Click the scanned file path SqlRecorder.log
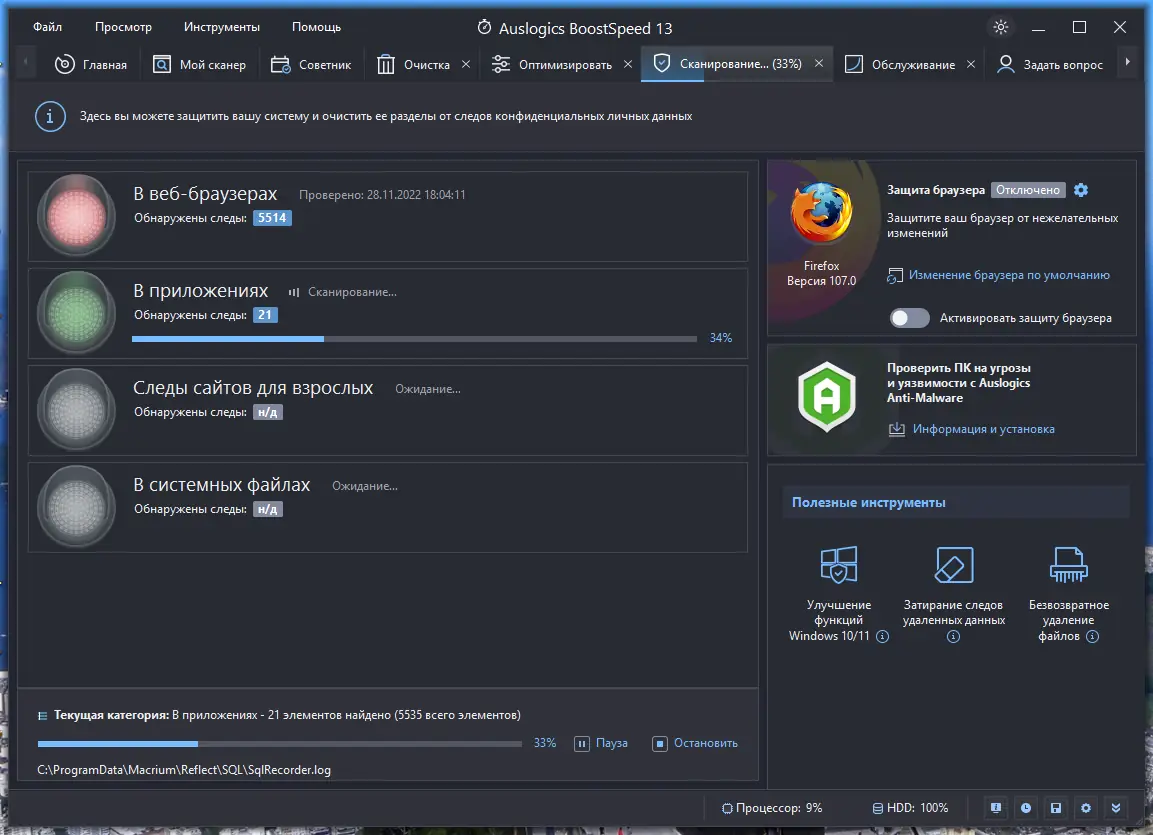Viewport: 1153px width, 835px height. point(184,770)
